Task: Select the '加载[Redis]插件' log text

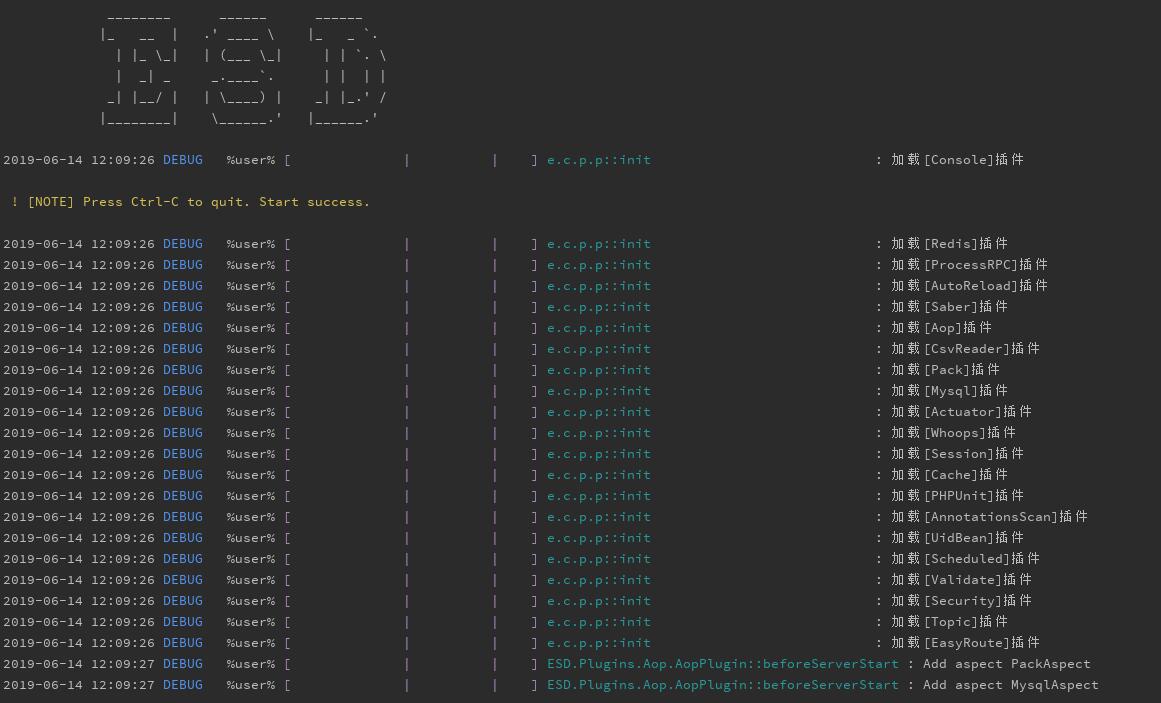Action: [x=948, y=244]
